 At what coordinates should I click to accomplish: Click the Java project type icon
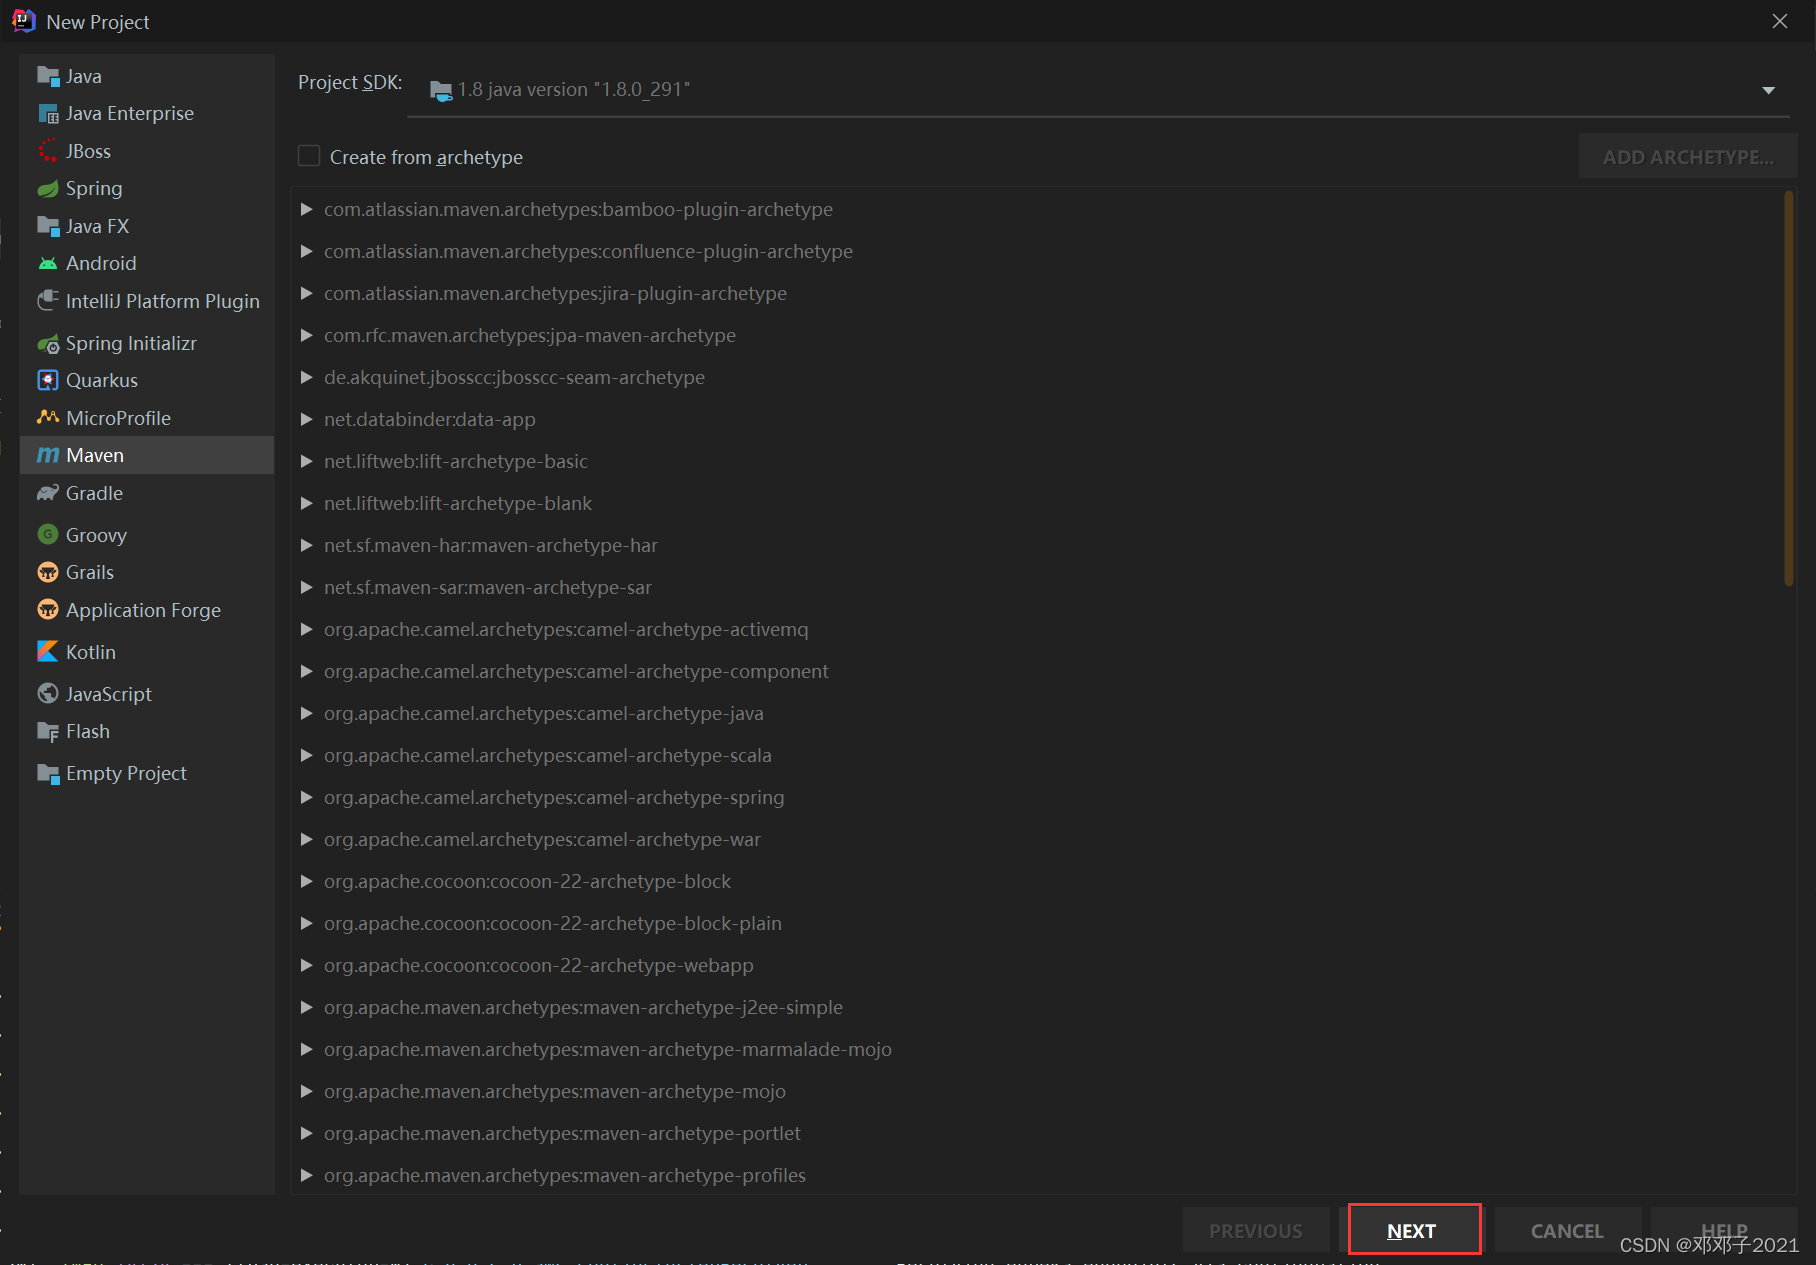coord(48,76)
